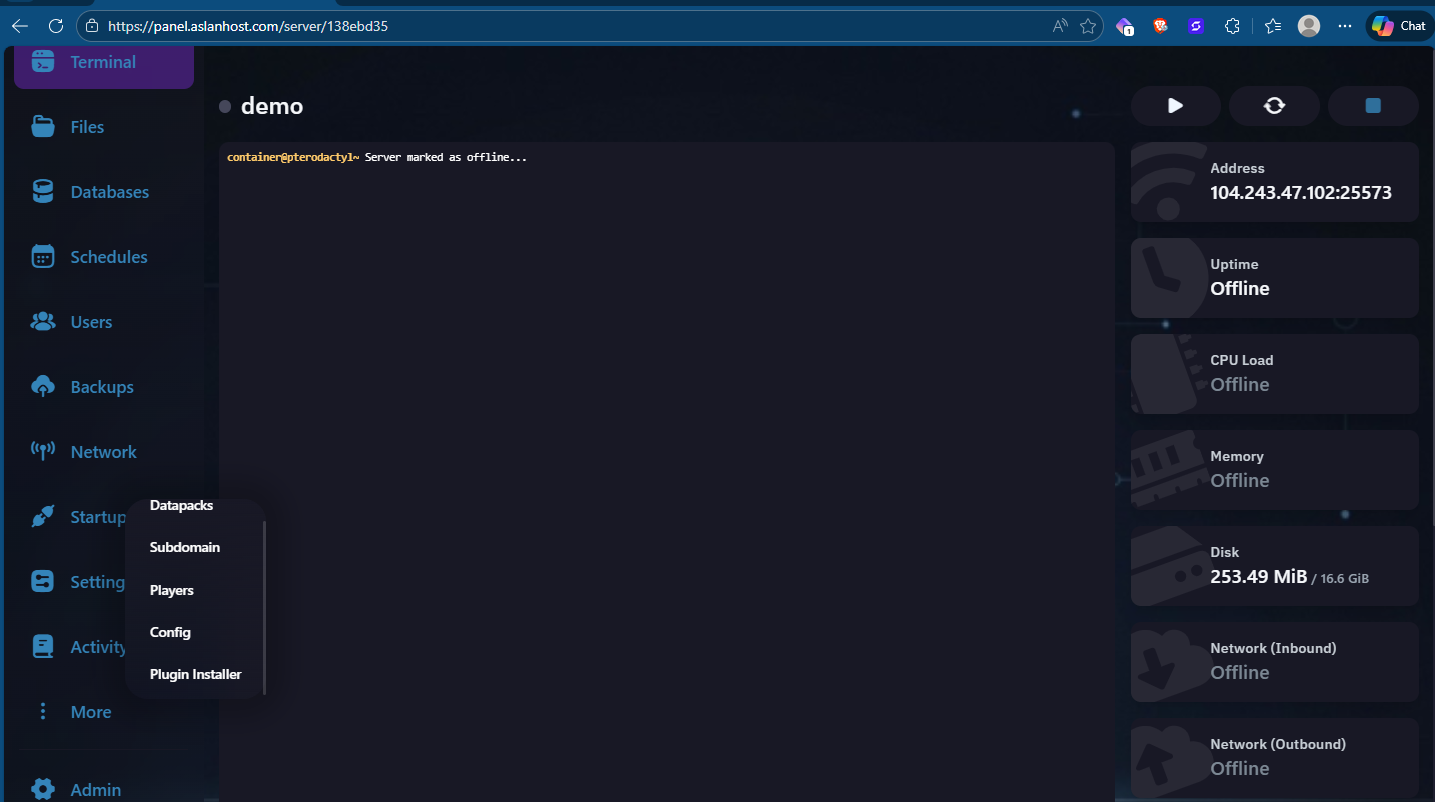Click the Admin gear icon

[42, 789]
